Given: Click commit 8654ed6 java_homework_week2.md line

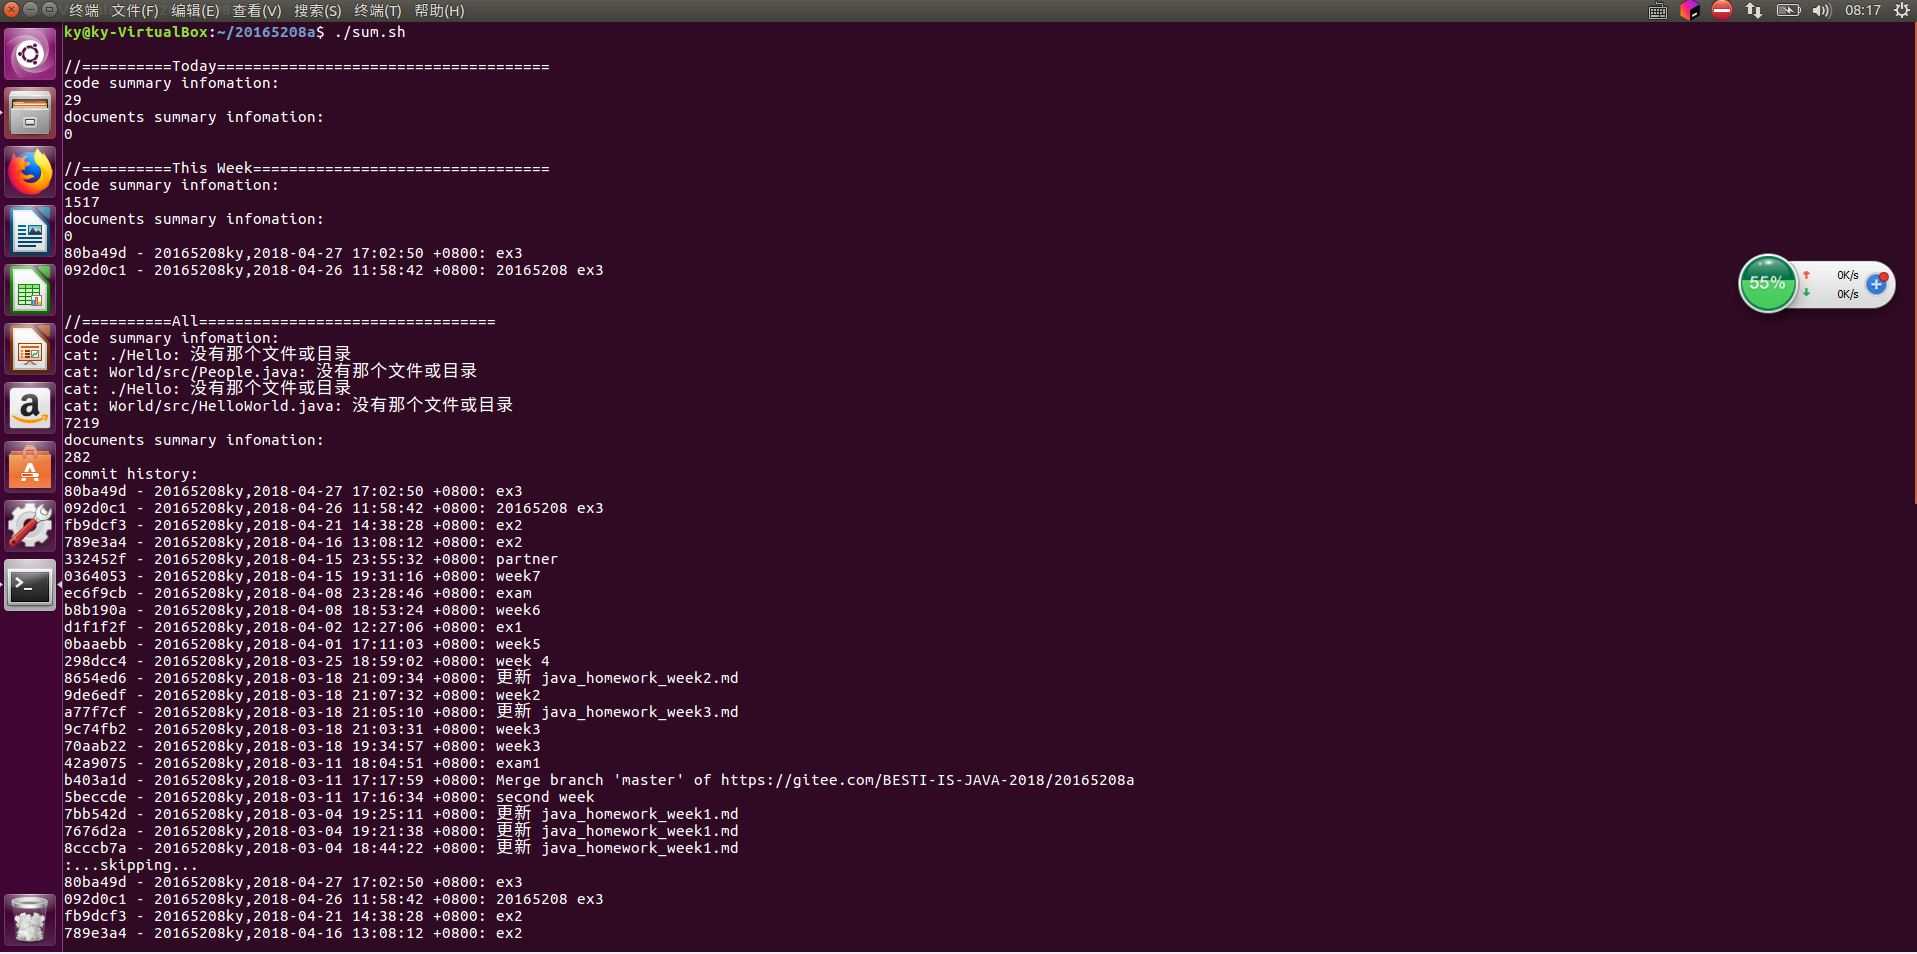Looking at the screenshot, I should (x=401, y=679).
